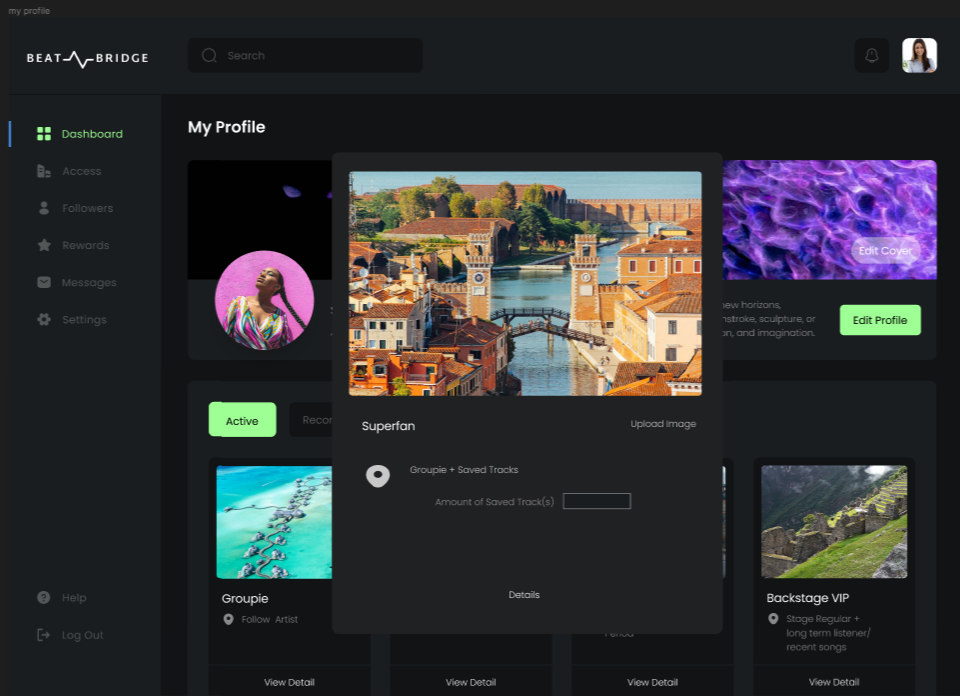Click the Edit Cover button
The width and height of the screenshot is (960, 696).
coord(885,251)
